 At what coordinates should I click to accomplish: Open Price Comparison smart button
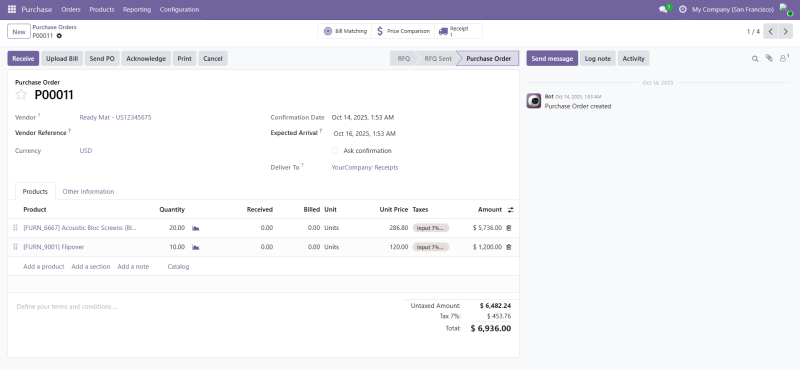click(x=403, y=31)
